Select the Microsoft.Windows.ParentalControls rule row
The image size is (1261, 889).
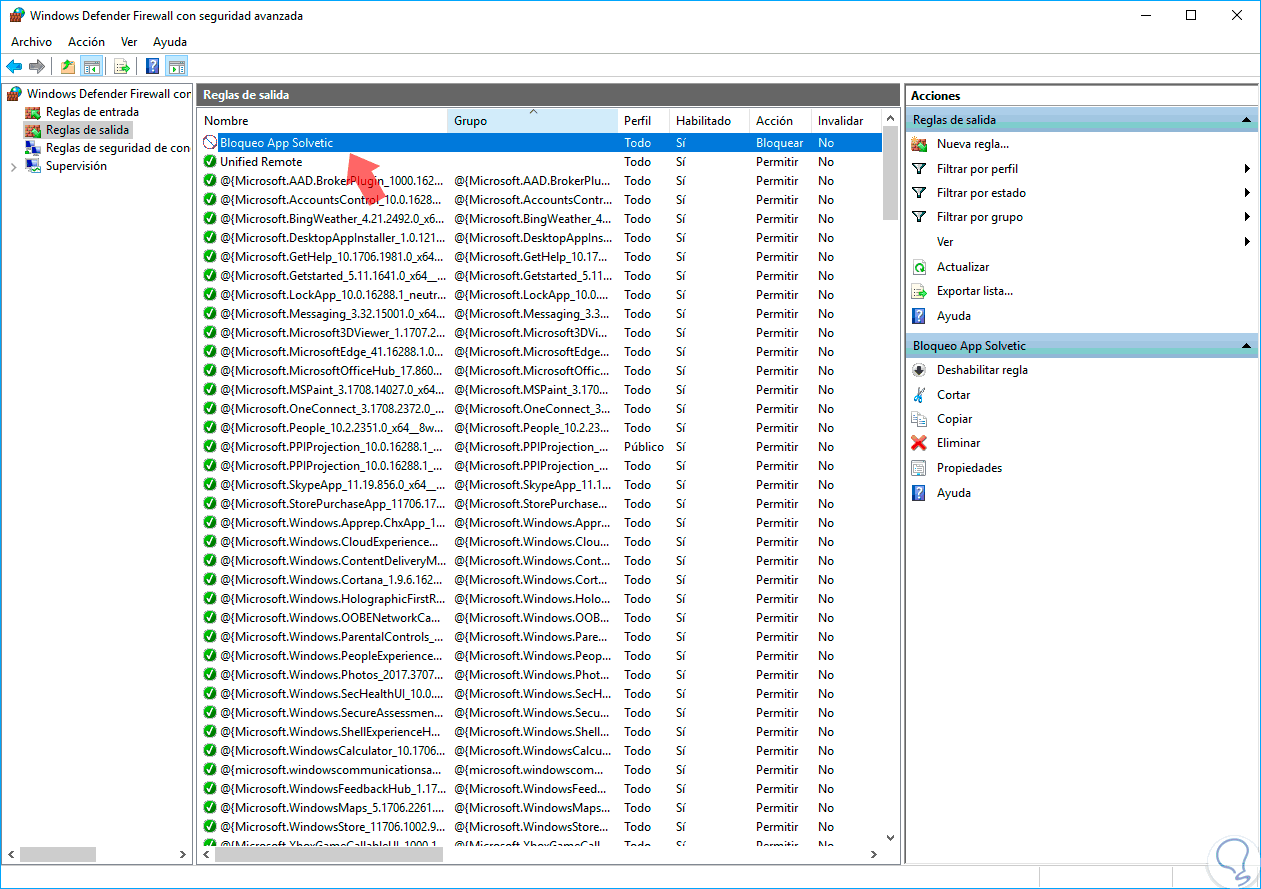[540, 637]
